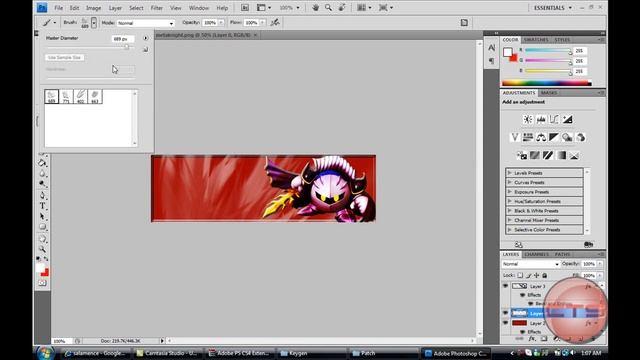Click the Windows Start button
This screenshot has height=360, width=640.
tap(45, 353)
